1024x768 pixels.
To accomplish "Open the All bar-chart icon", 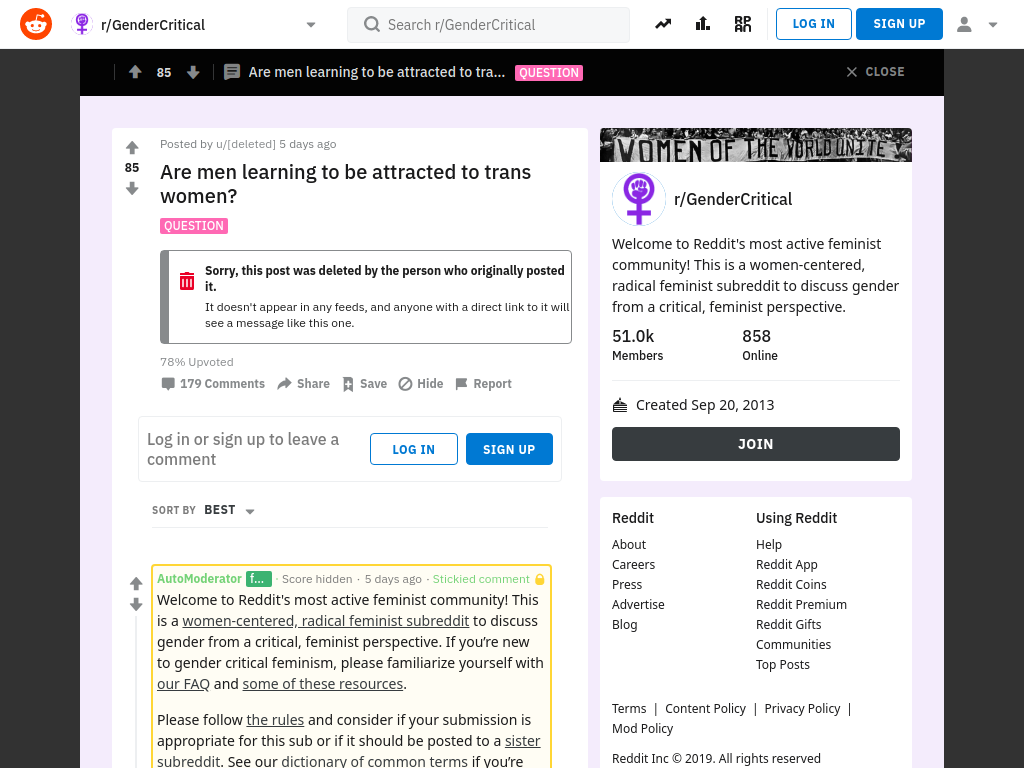I will point(703,24).
